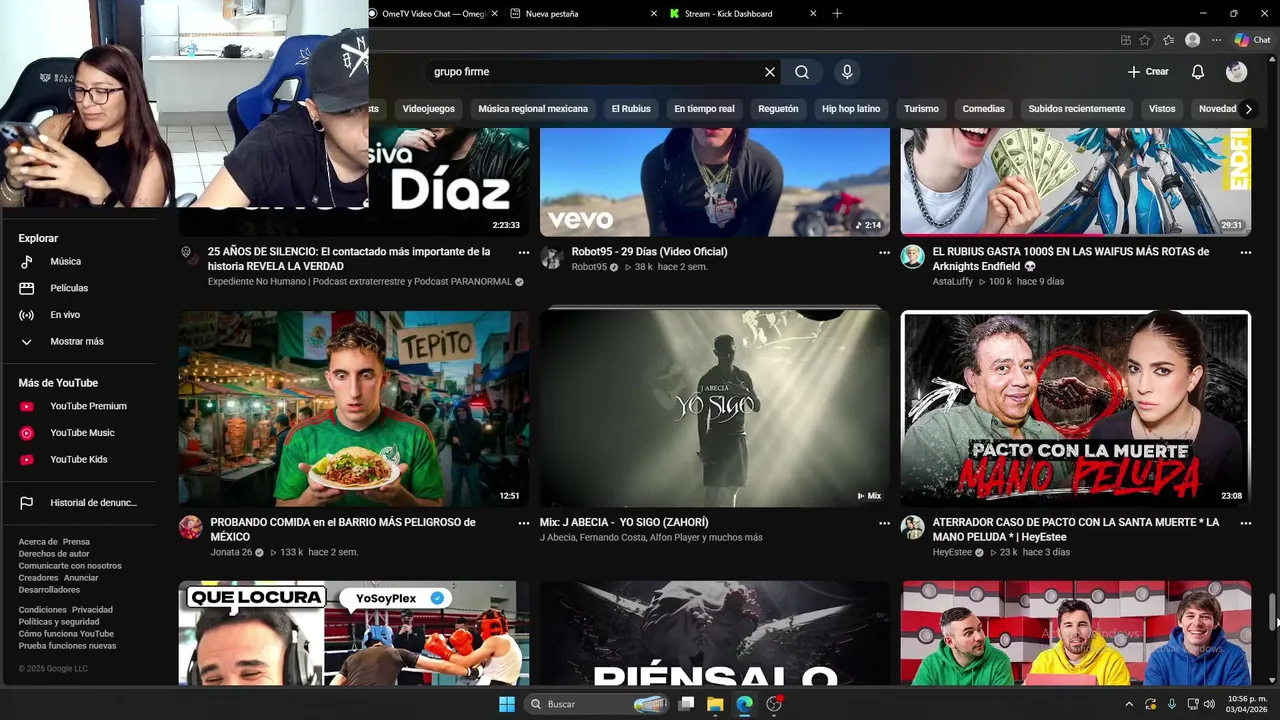The image size is (1280, 720).
Task: Open the YoSoyPlex boxing video thumbnail
Action: point(354,633)
